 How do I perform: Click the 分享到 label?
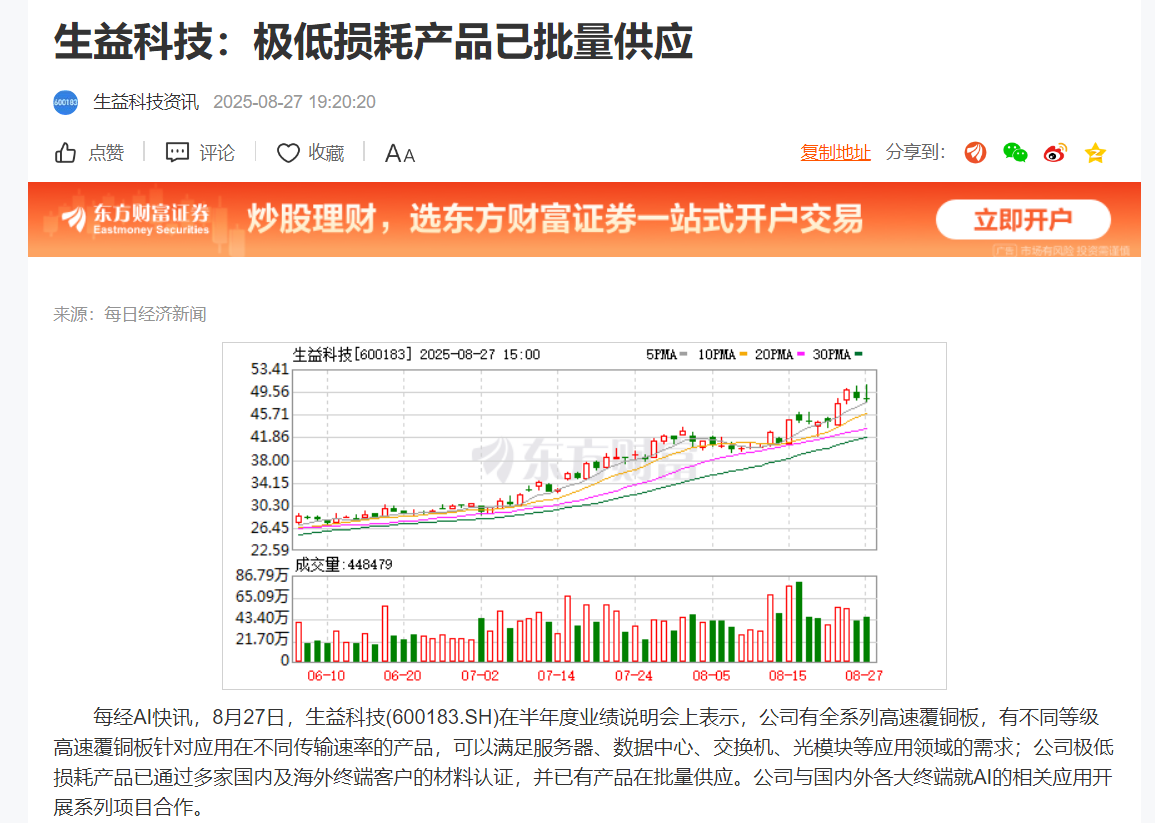pos(915,152)
